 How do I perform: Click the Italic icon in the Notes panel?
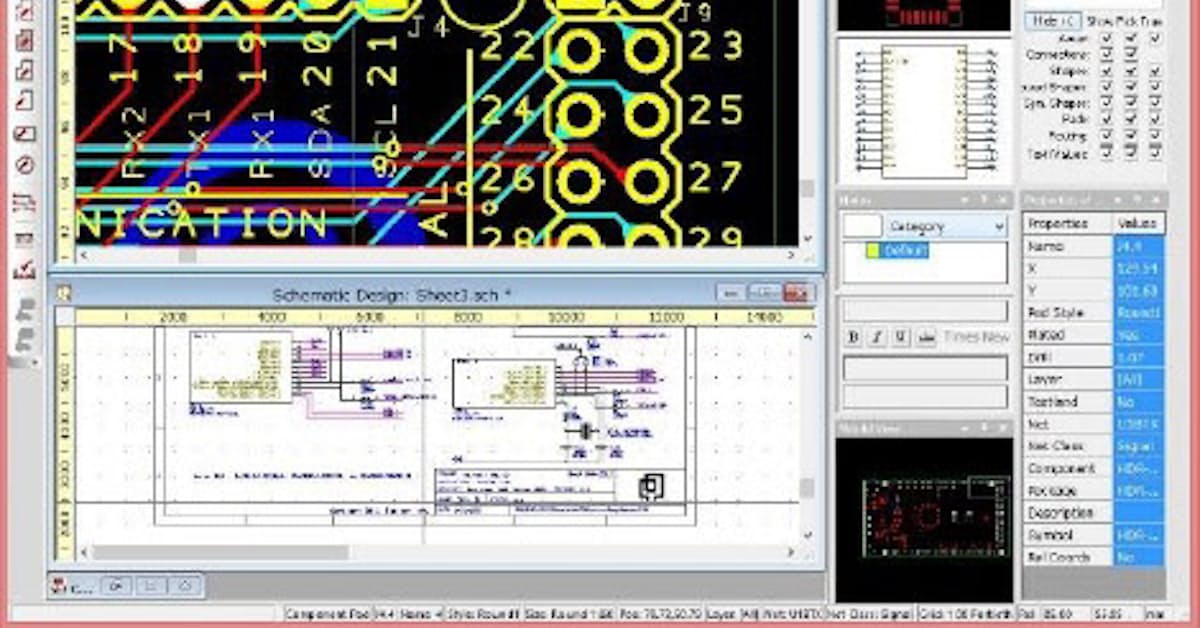point(877,338)
